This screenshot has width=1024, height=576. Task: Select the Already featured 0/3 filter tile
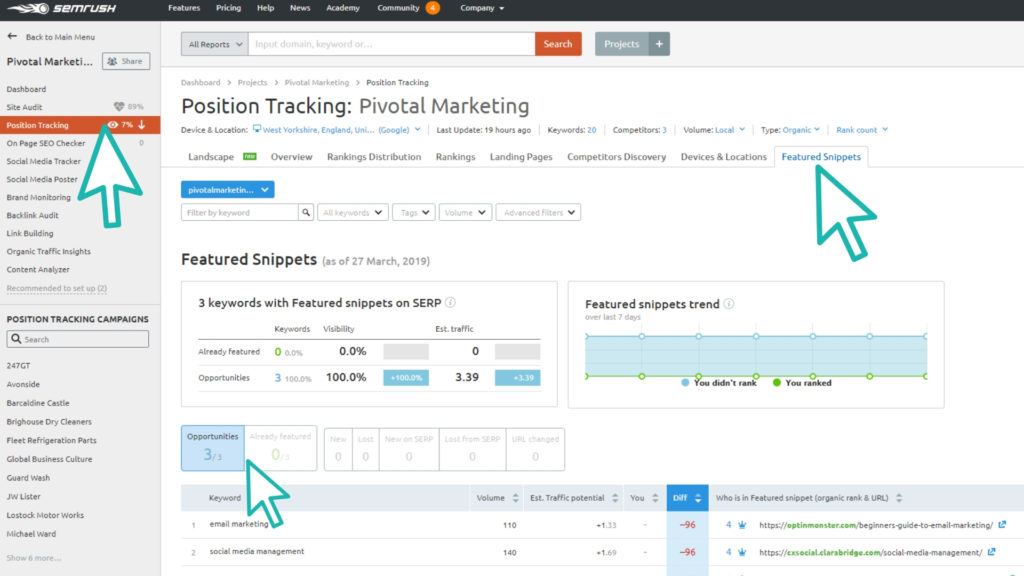pyautogui.click(x=280, y=448)
